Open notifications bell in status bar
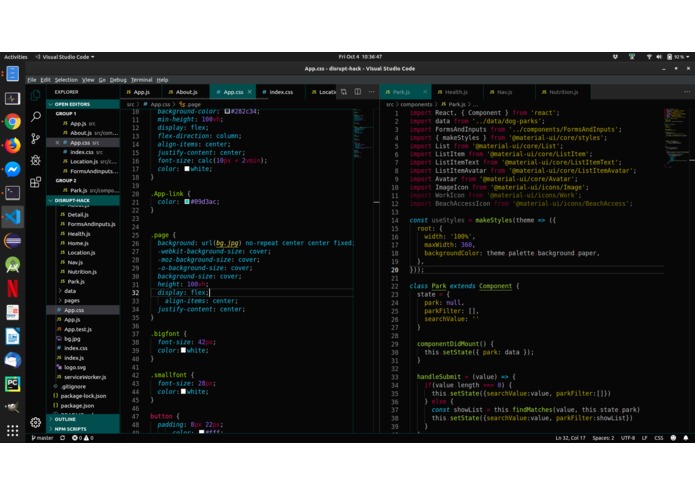Image resolution: width=695 pixels, height=494 pixels. pos(686,438)
